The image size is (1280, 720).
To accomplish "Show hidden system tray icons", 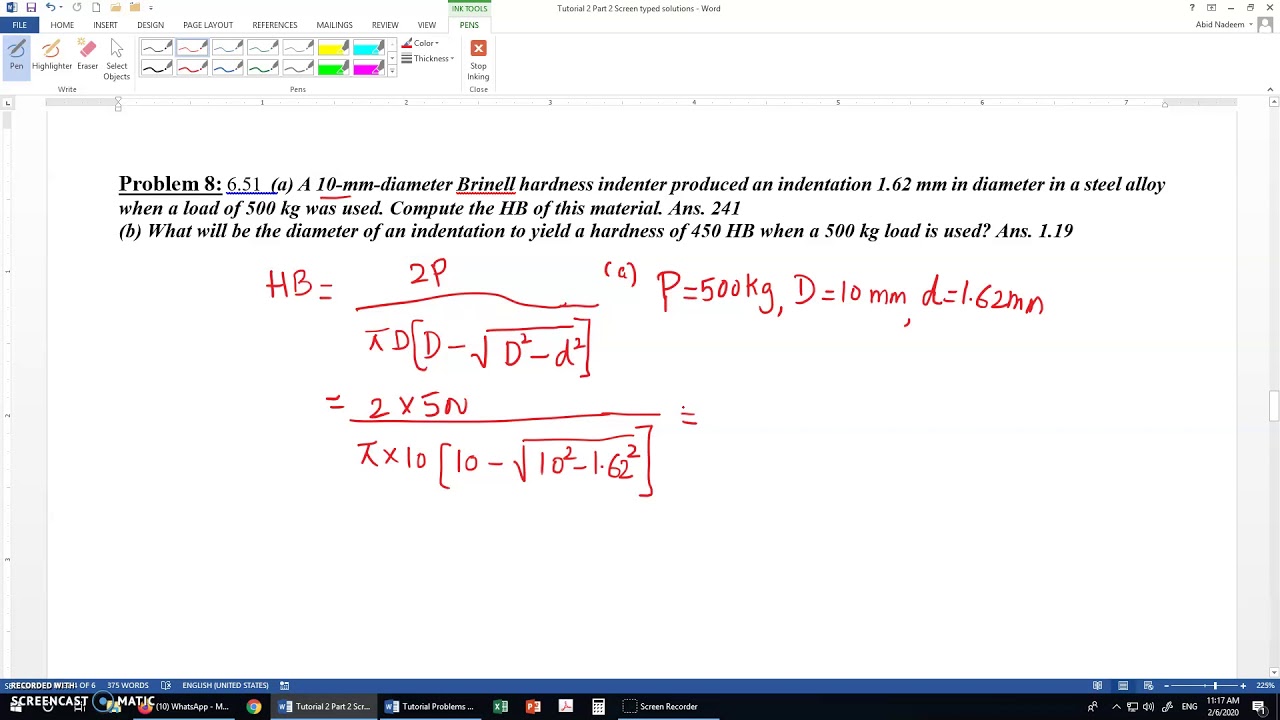I will (1116, 706).
